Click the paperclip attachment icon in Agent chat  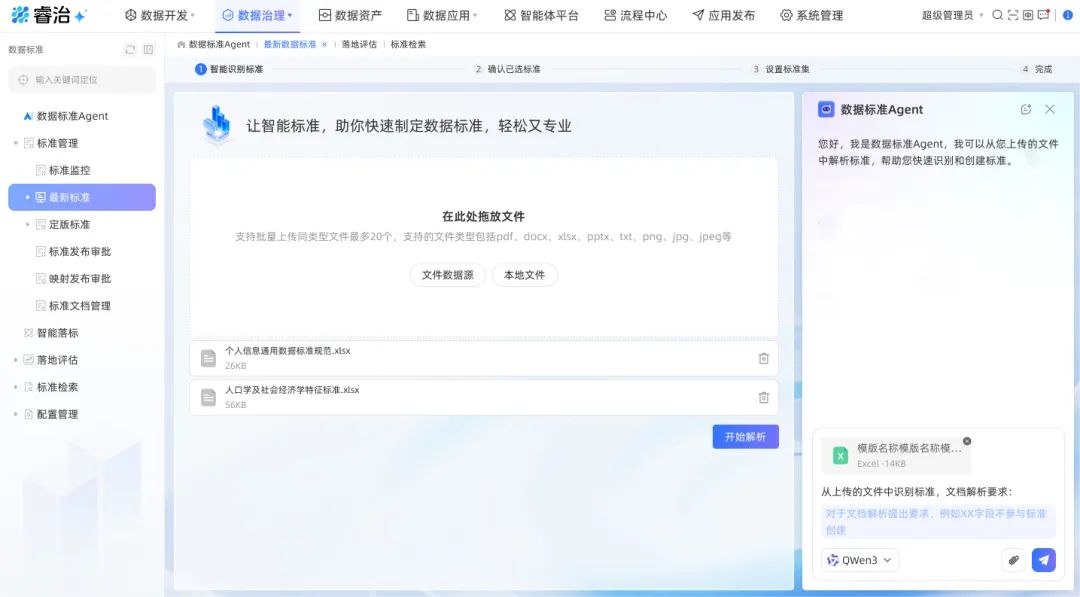click(x=1013, y=560)
